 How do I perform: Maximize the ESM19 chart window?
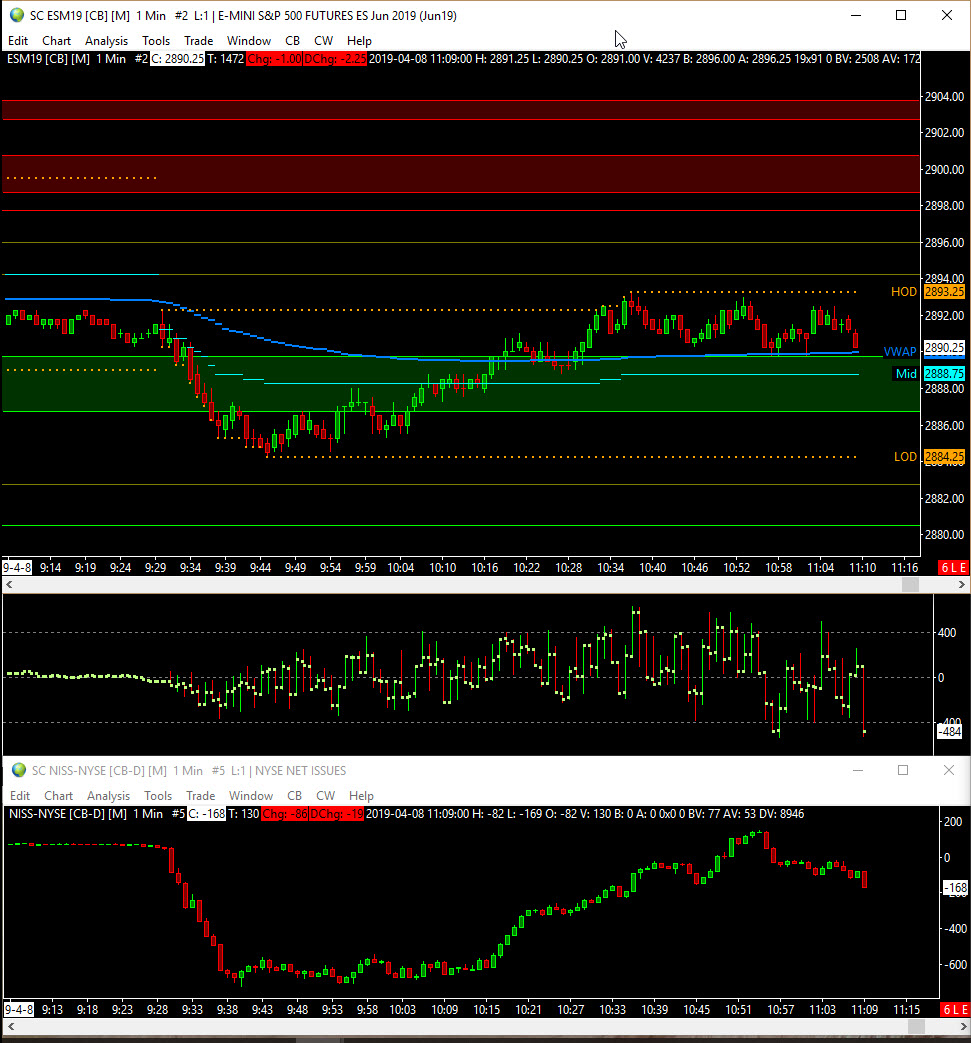tap(901, 15)
